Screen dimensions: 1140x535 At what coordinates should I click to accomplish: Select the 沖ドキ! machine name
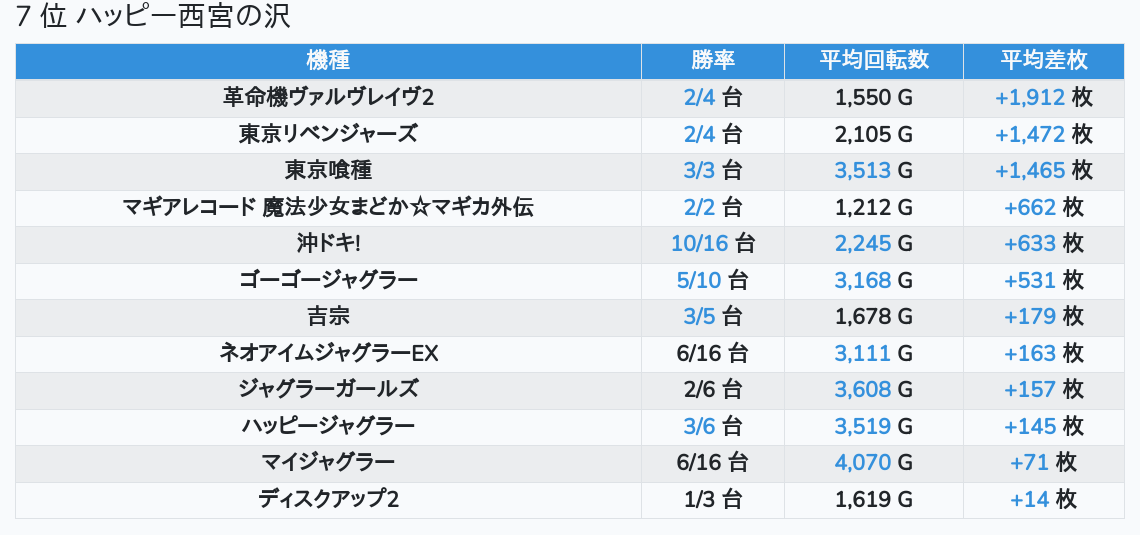coord(328,243)
